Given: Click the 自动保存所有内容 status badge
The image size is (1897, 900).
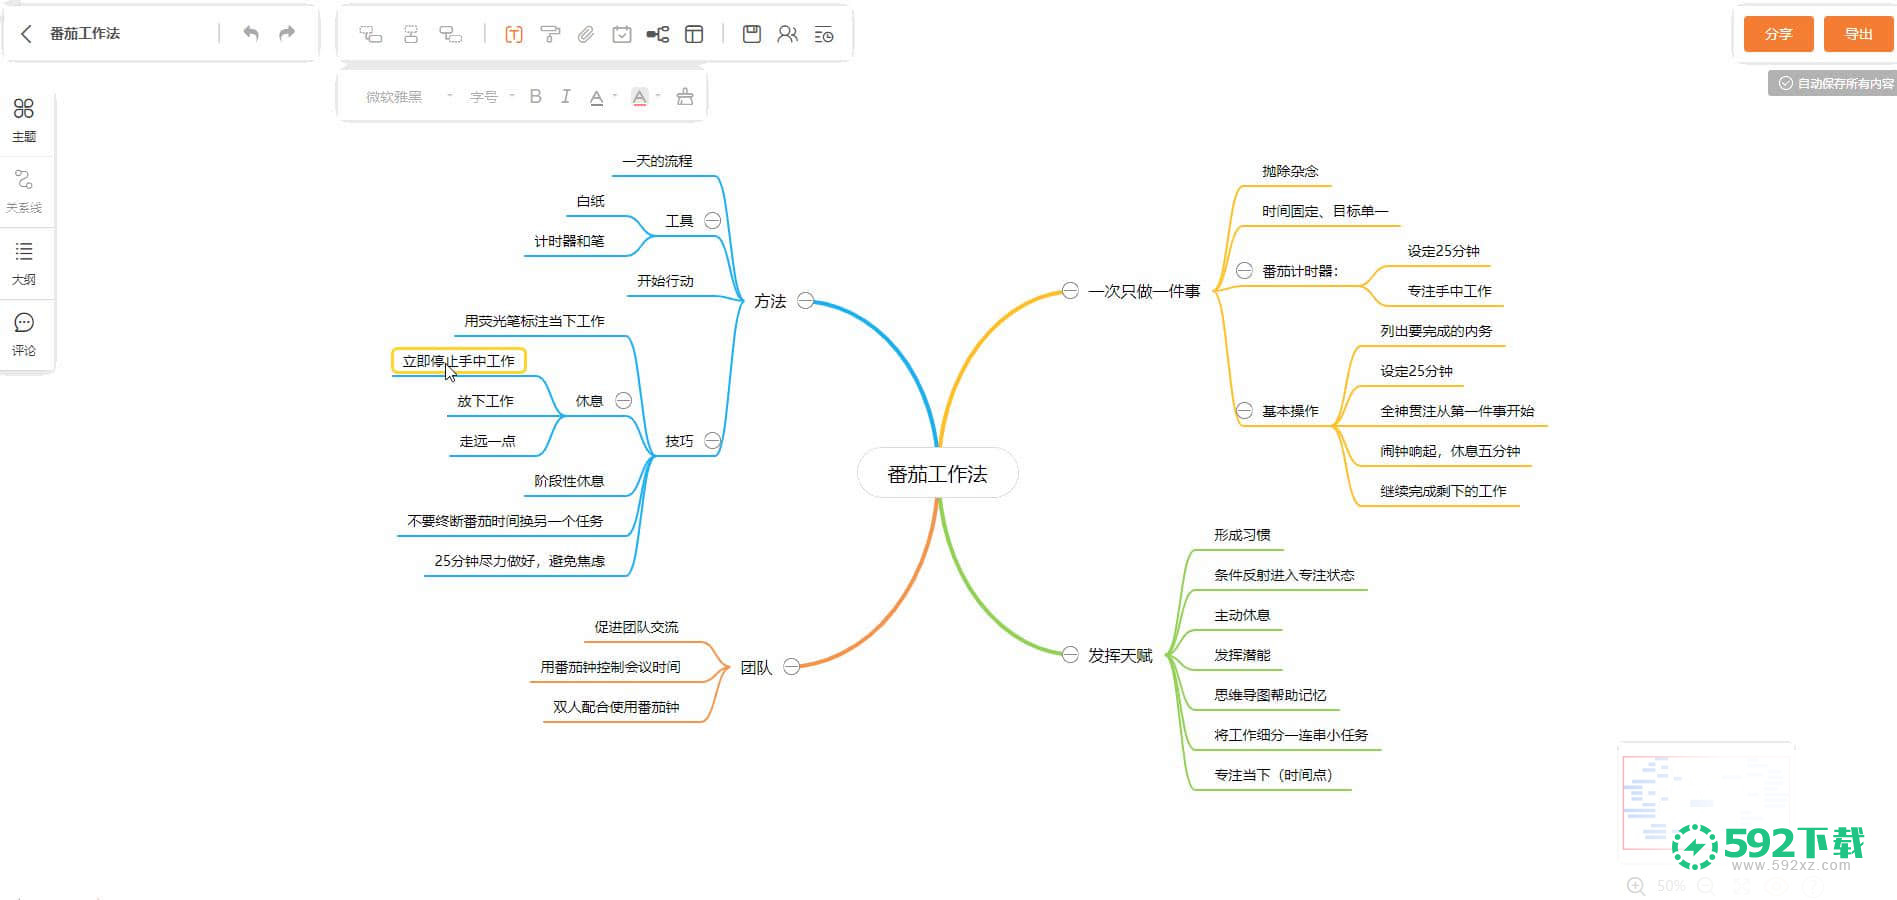Looking at the screenshot, I should point(1832,83).
